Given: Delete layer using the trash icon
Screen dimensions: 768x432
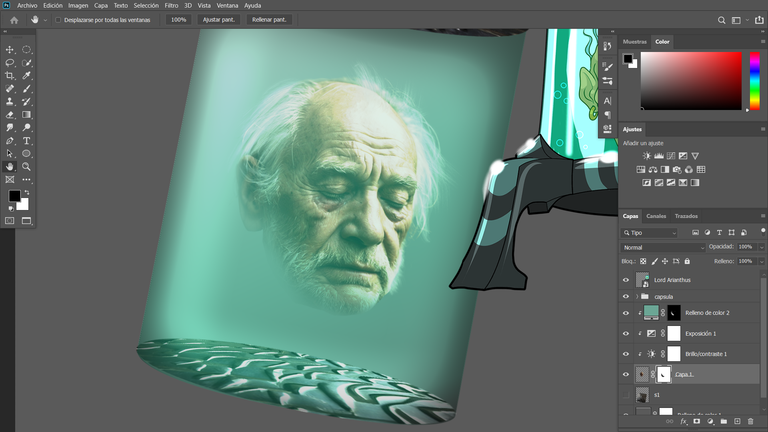Looking at the screenshot, I should (x=750, y=421).
